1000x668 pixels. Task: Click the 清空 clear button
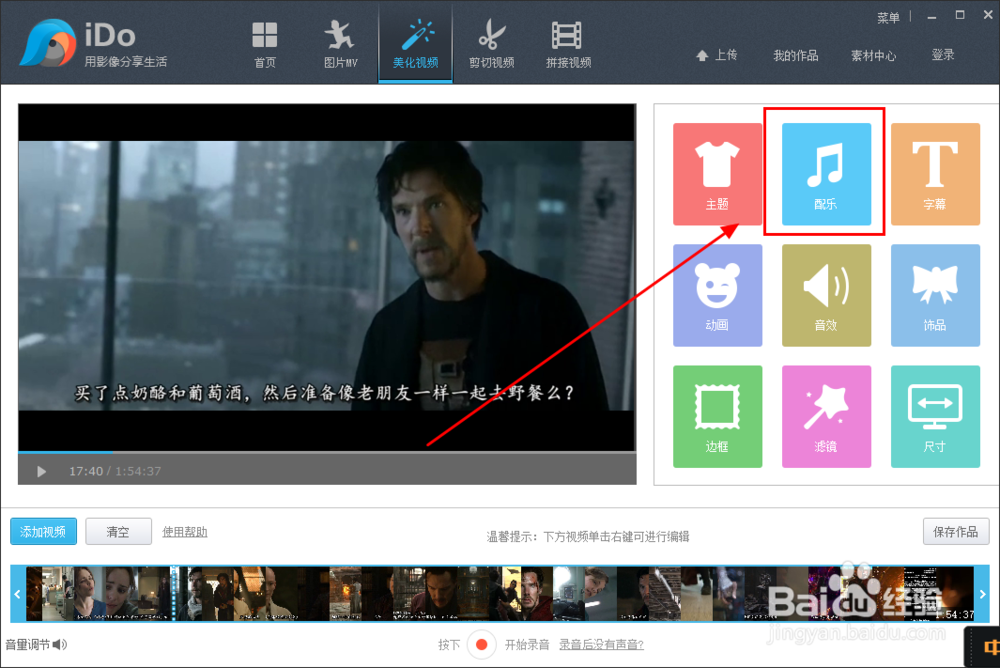click(119, 531)
